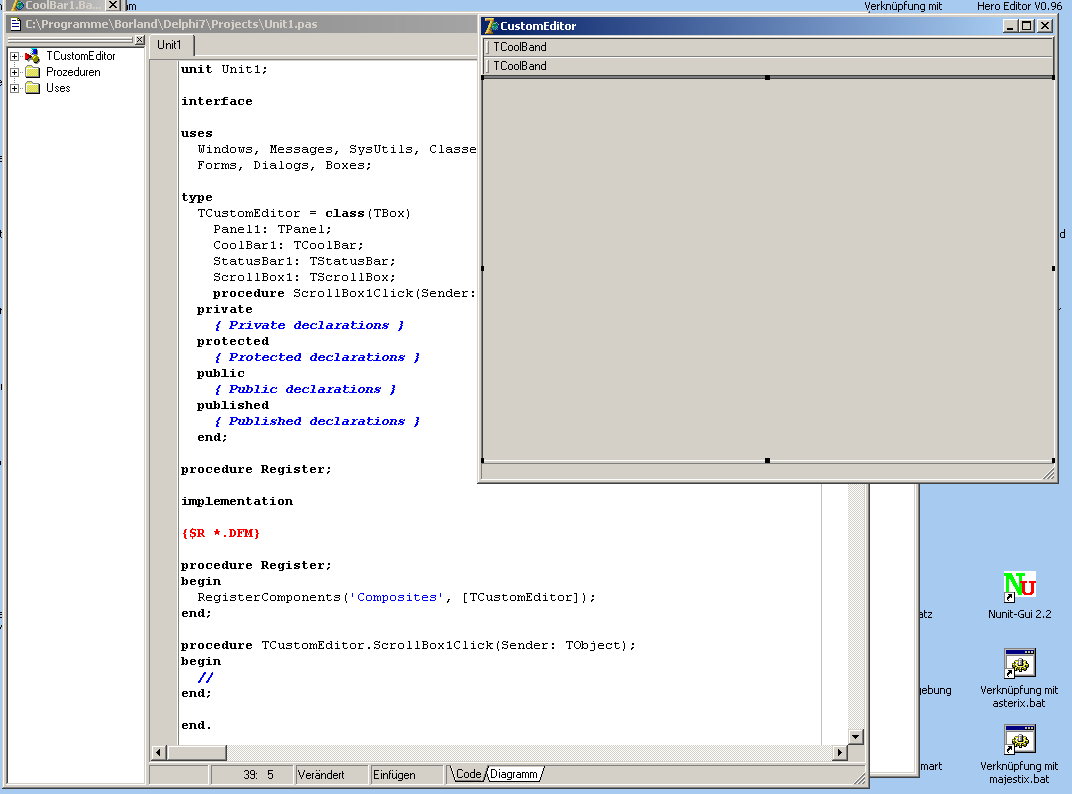Viewport: 1072px width, 794px height.
Task: Select the majestix.bat shortcut icon
Action: pos(1019,740)
